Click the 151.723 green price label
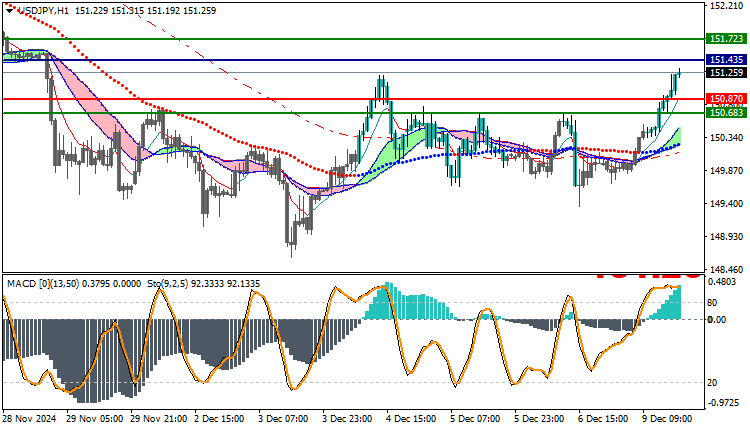This screenshot has height=430, width=750. pyautogui.click(x=726, y=39)
